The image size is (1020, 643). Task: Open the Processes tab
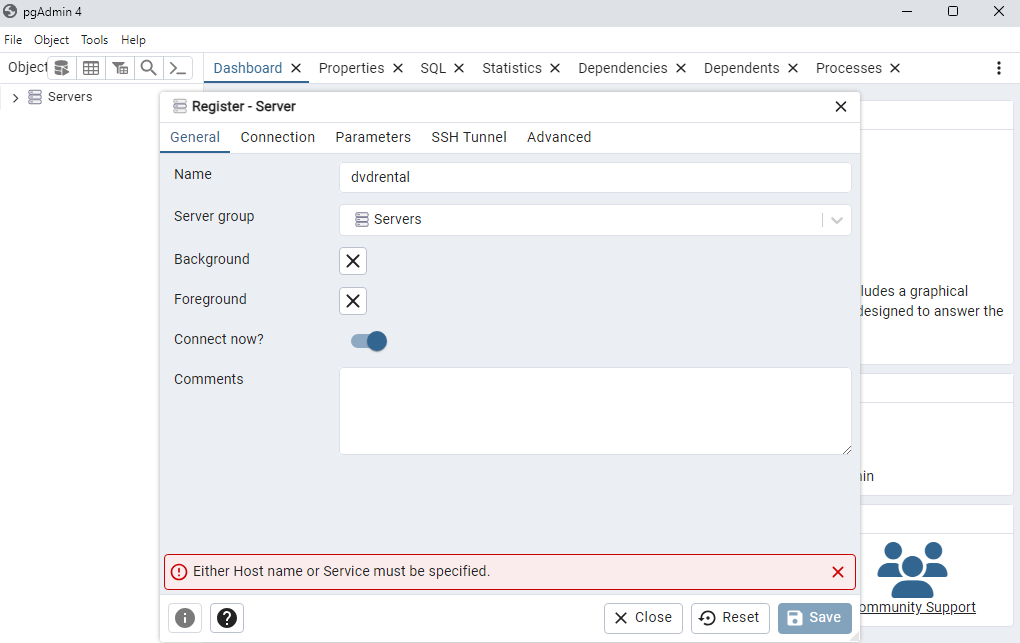click(849, 68)
